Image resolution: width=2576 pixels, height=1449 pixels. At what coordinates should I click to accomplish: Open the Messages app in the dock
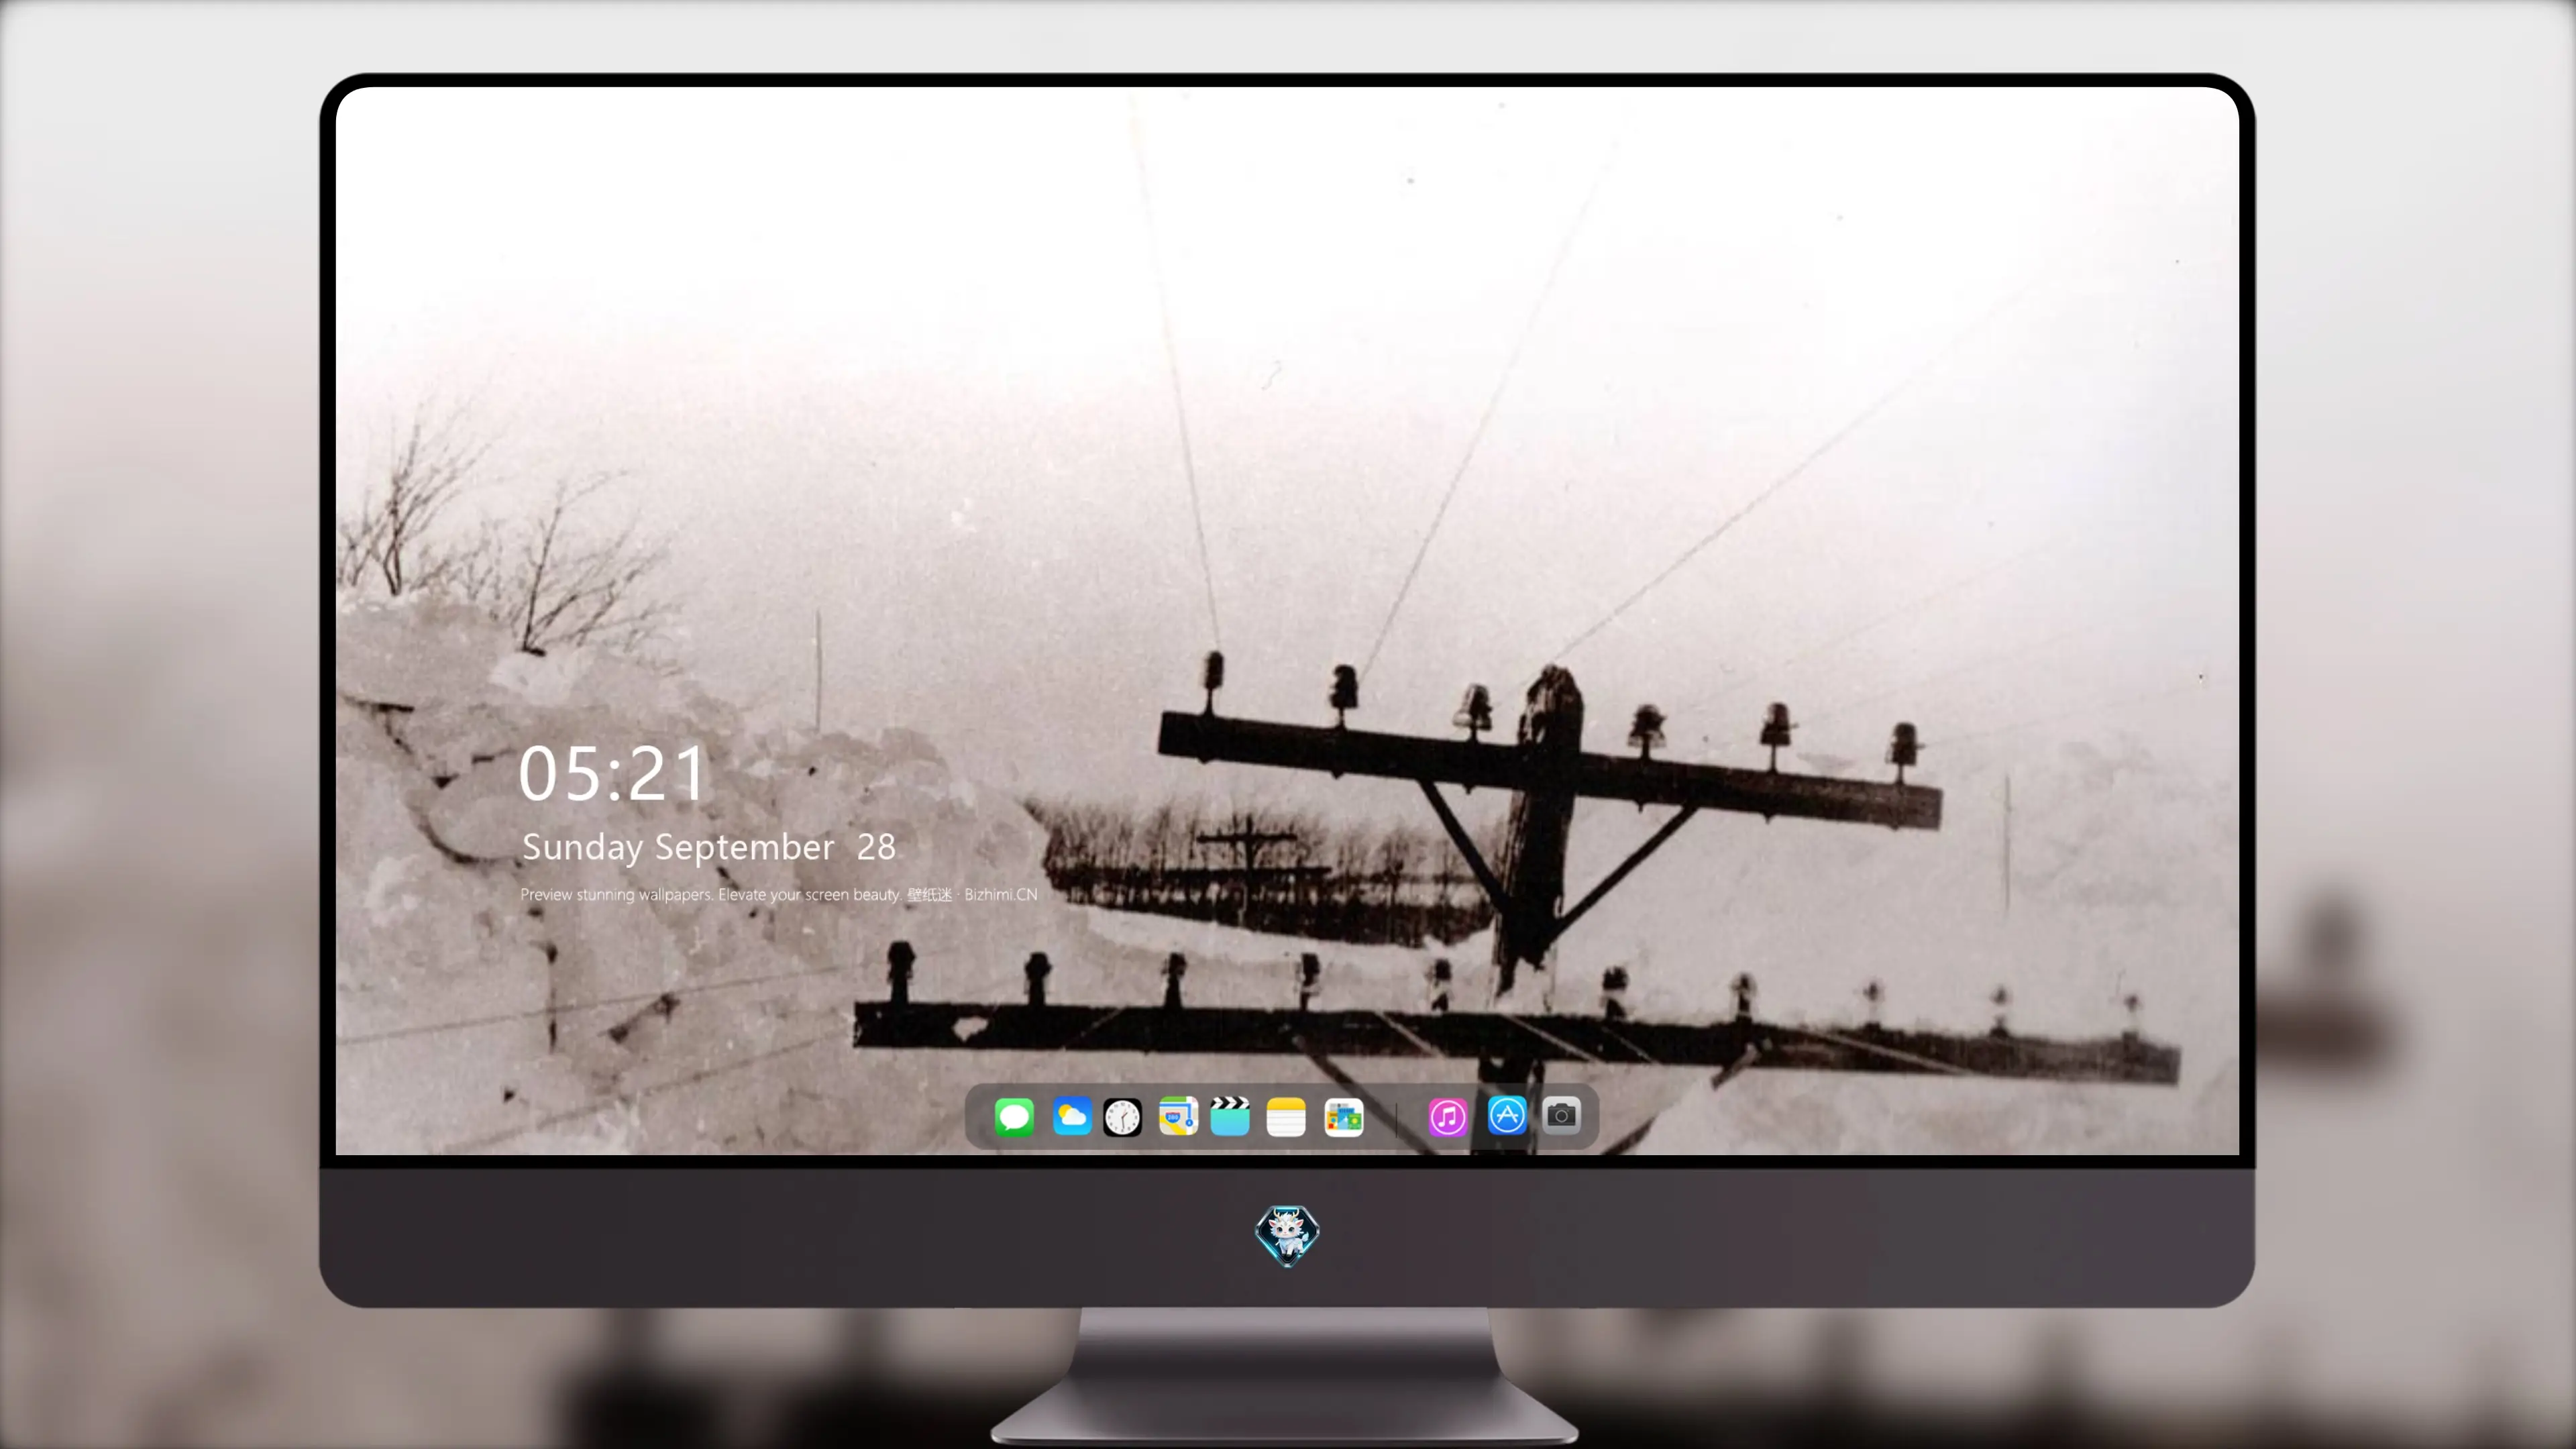(1014, 1117)
